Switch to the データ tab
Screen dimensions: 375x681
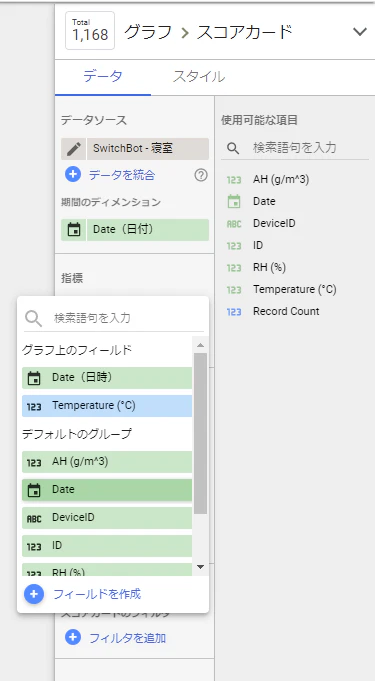(x=103, y=77)
